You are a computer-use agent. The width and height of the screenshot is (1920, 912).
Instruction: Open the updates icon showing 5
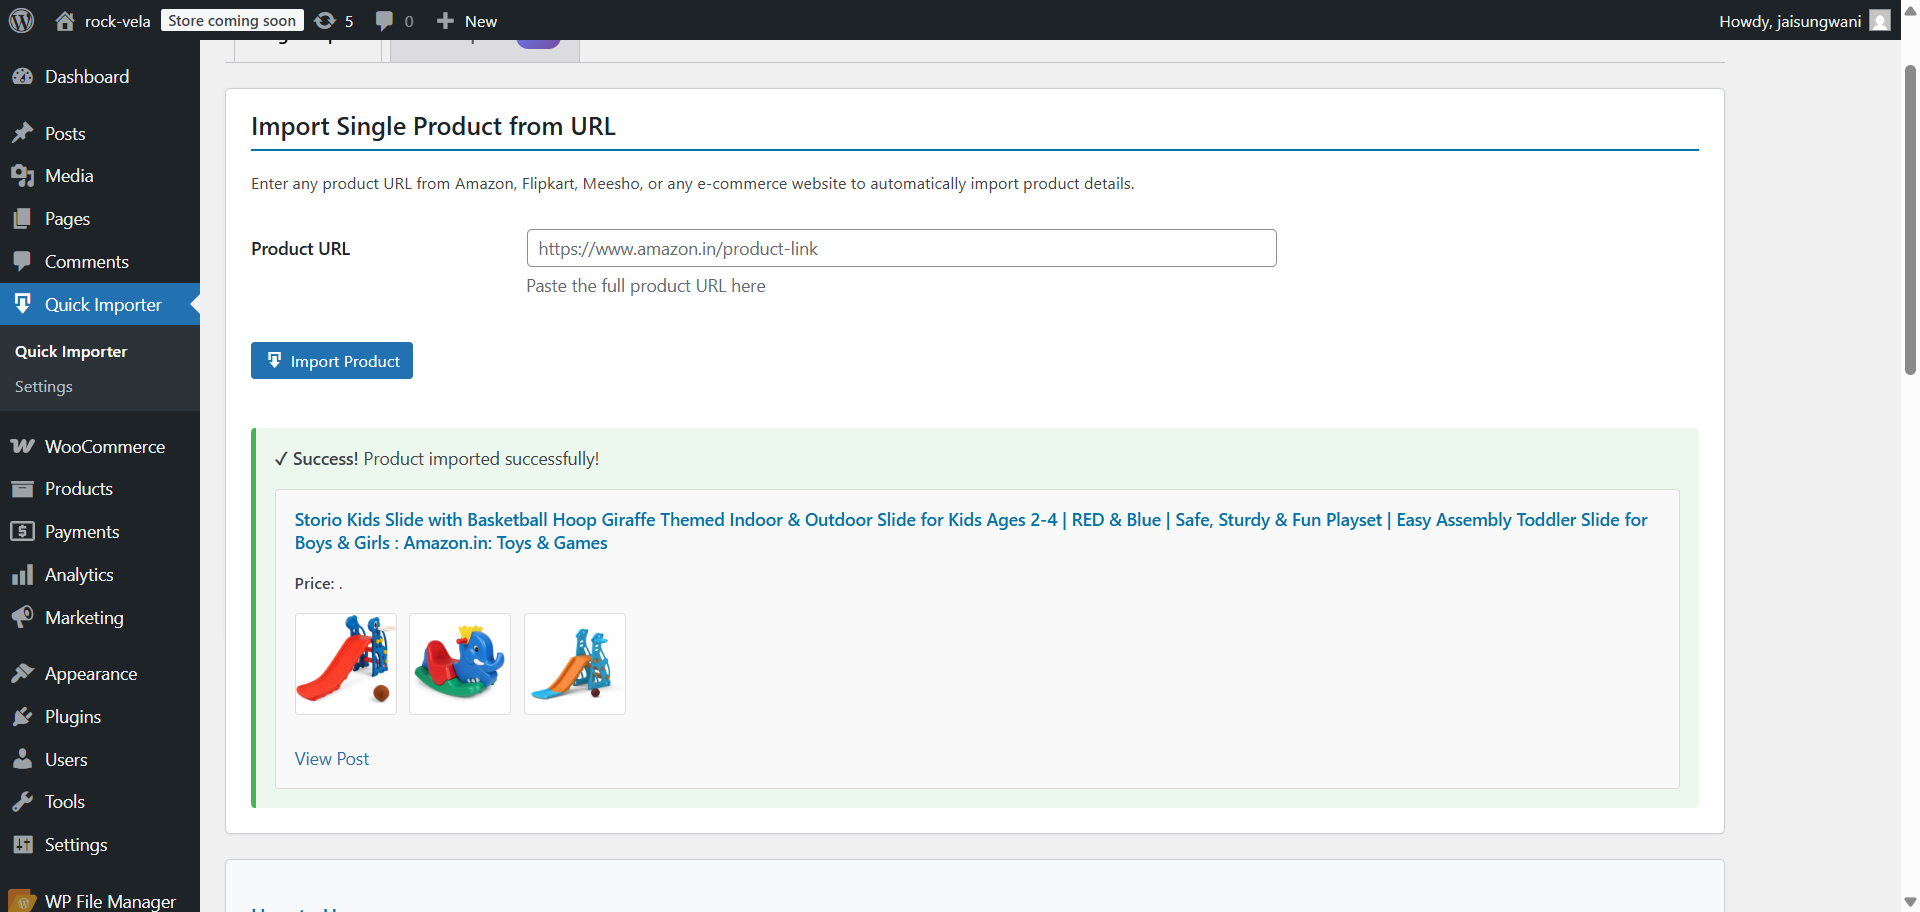[325, 21]
